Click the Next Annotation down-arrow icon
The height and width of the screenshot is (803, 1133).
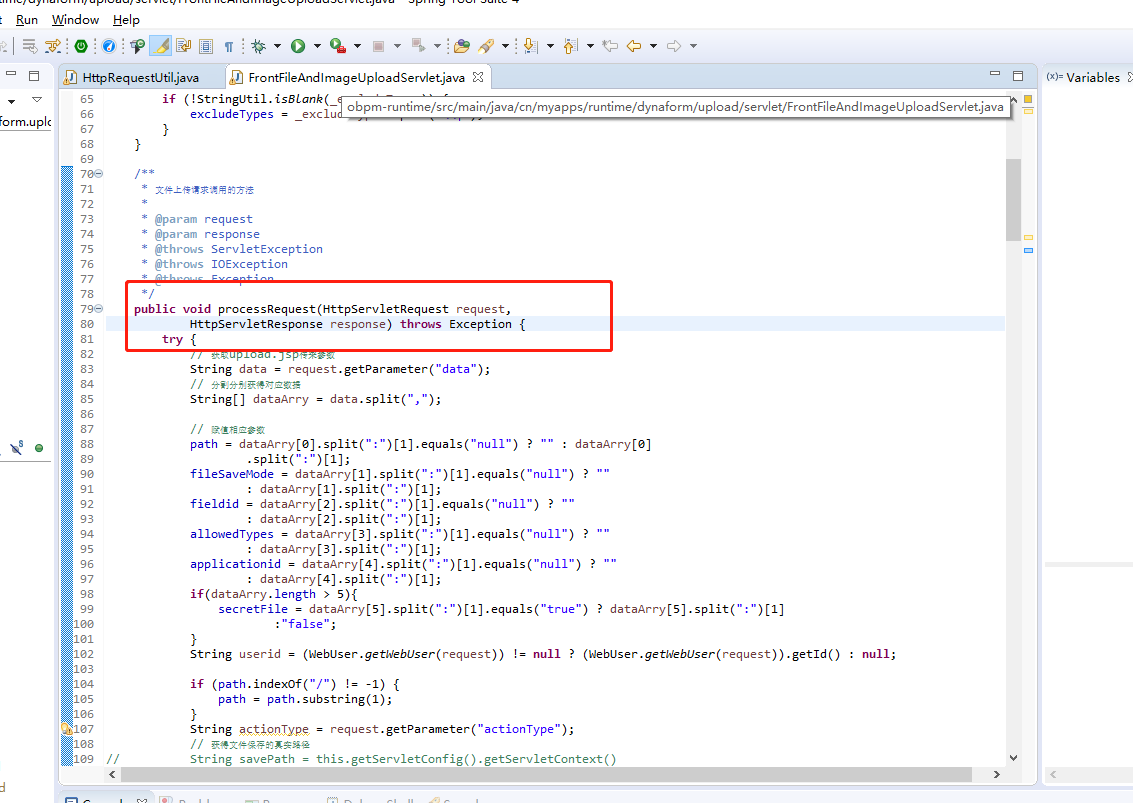[x=530, y=46]
